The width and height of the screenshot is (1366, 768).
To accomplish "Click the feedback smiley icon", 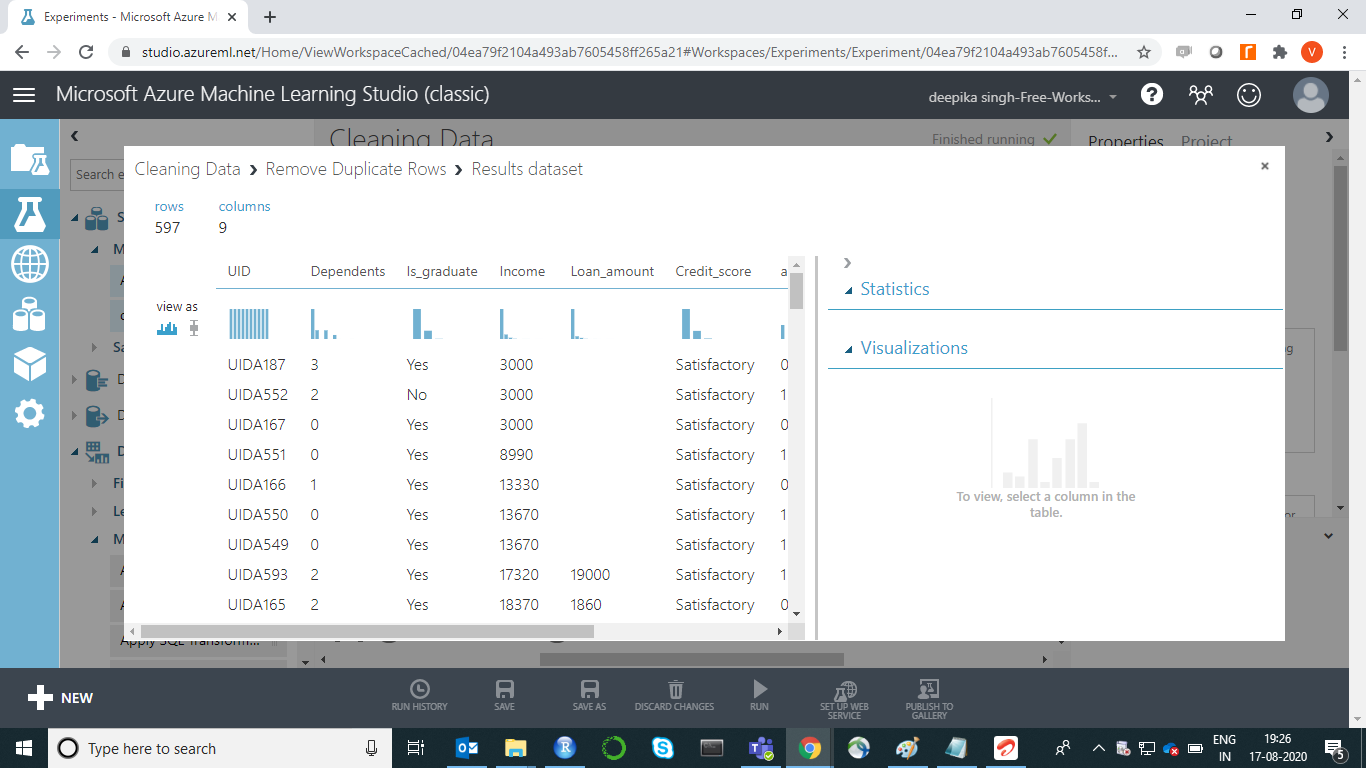I will click(1249, 94).
